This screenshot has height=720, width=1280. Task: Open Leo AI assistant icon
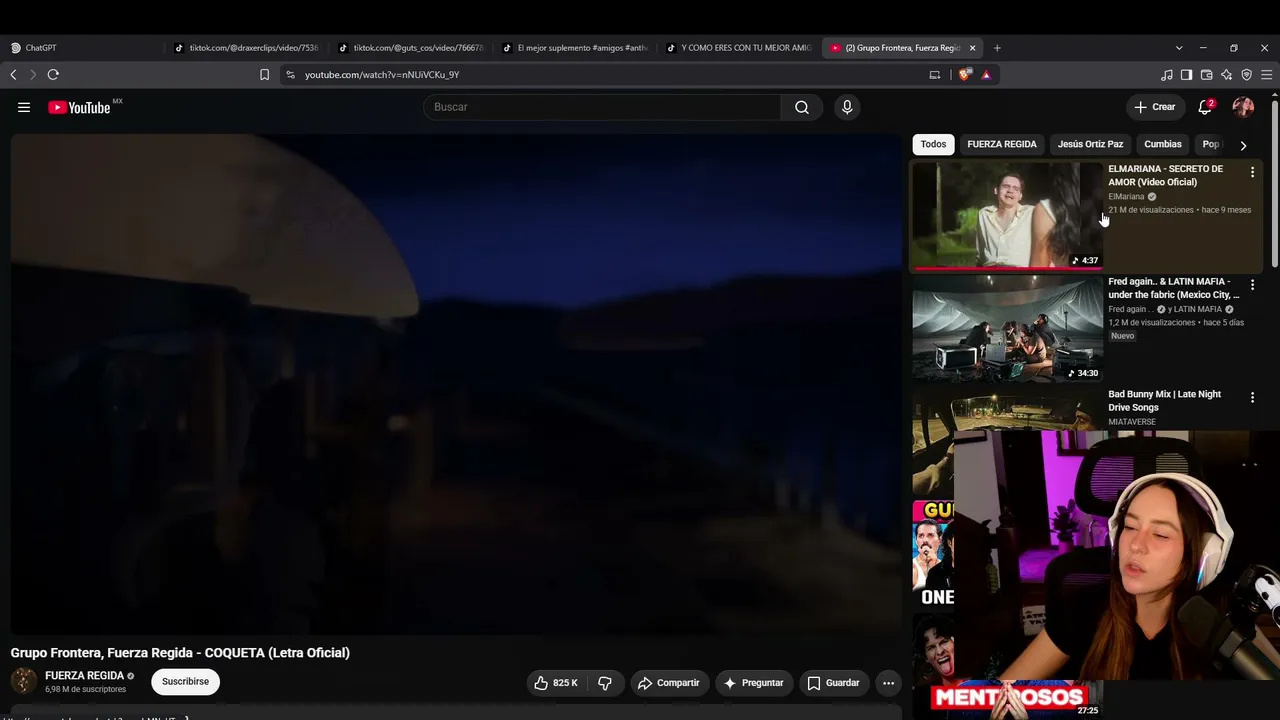coord(1226,75)
